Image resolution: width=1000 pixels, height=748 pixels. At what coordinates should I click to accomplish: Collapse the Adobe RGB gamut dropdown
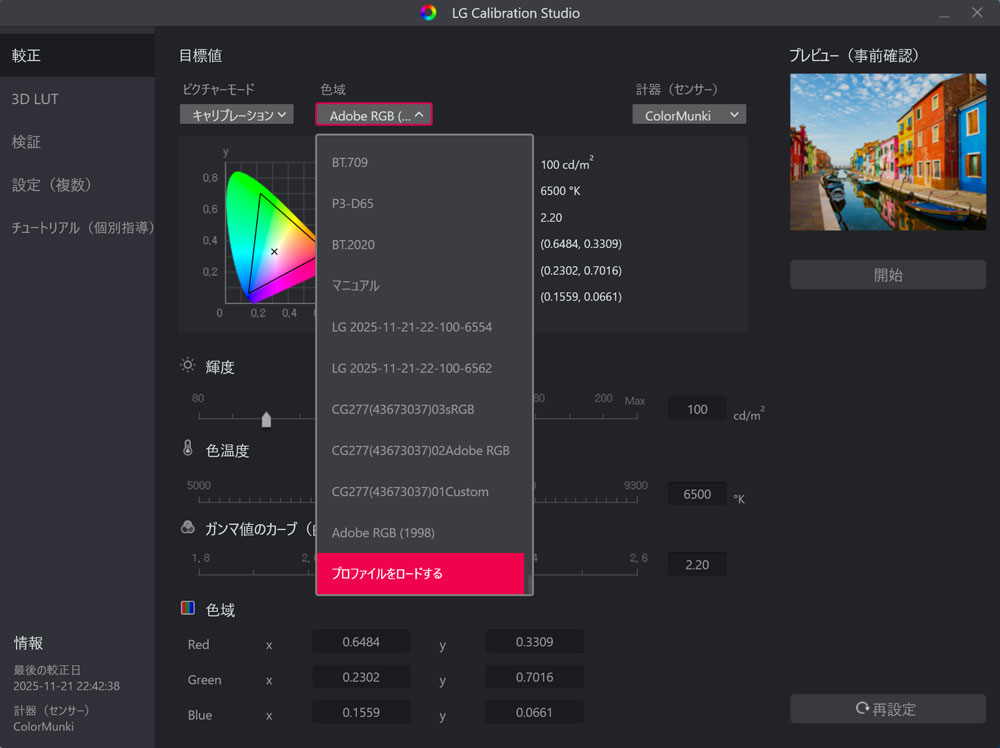coord(374,115)
